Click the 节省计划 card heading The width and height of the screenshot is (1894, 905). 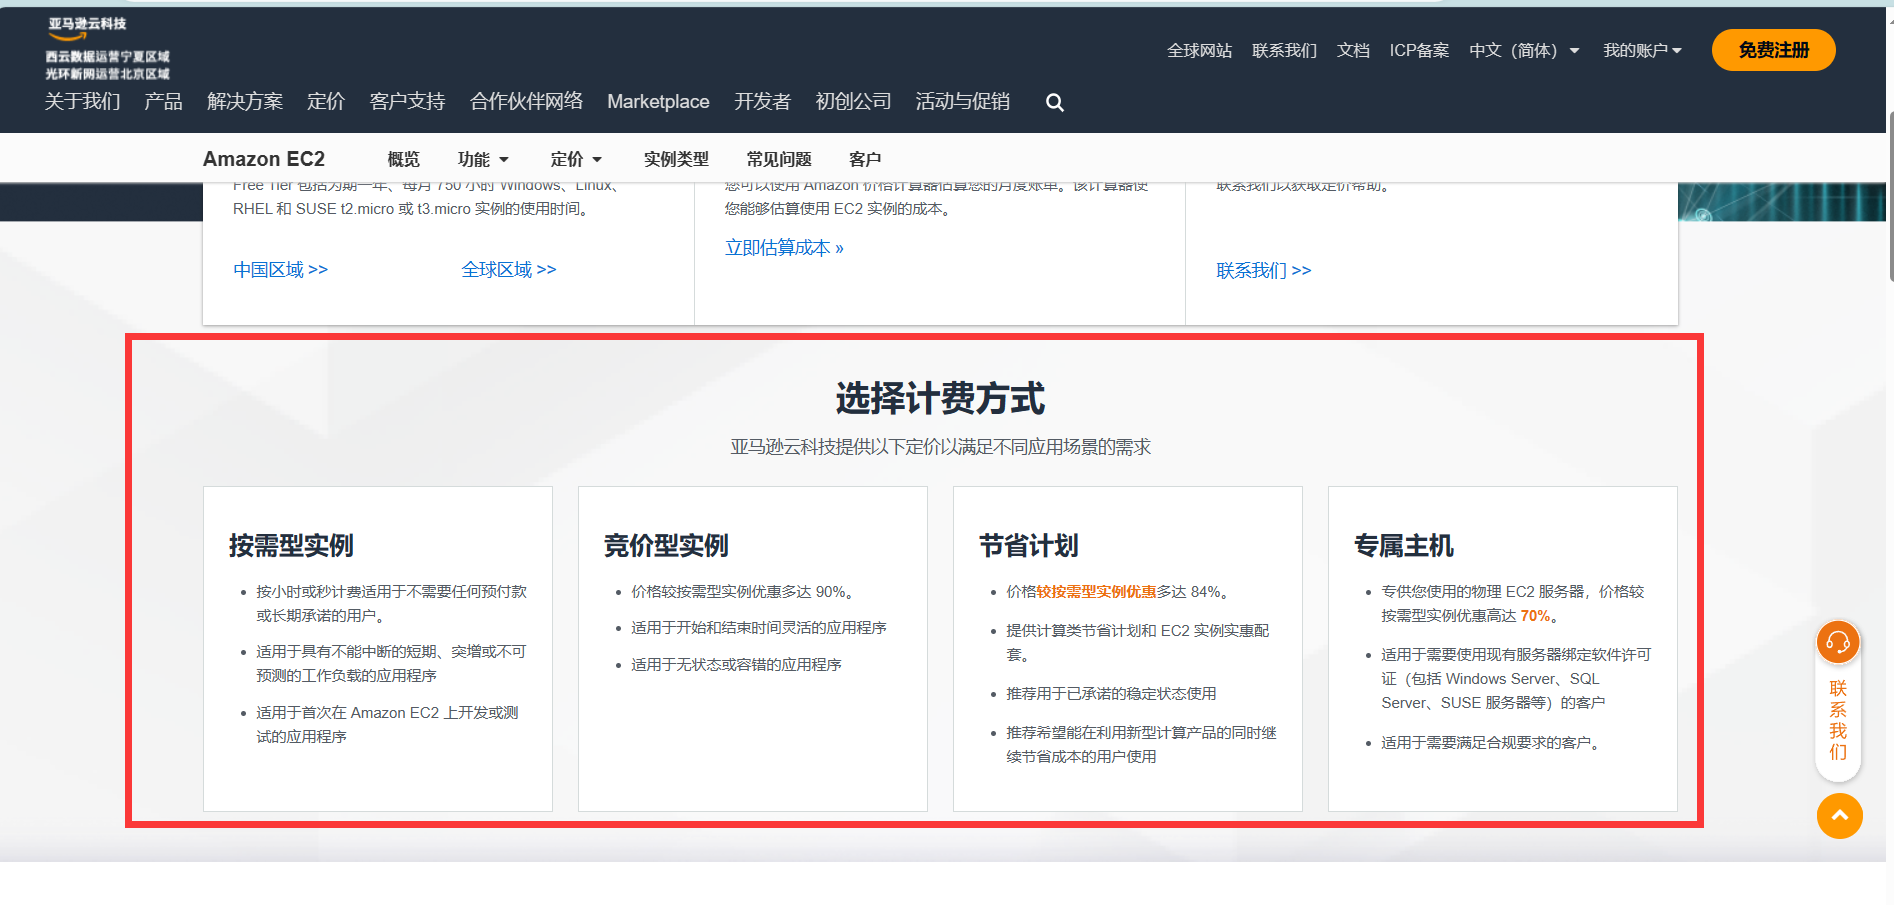pos(1028,545)
